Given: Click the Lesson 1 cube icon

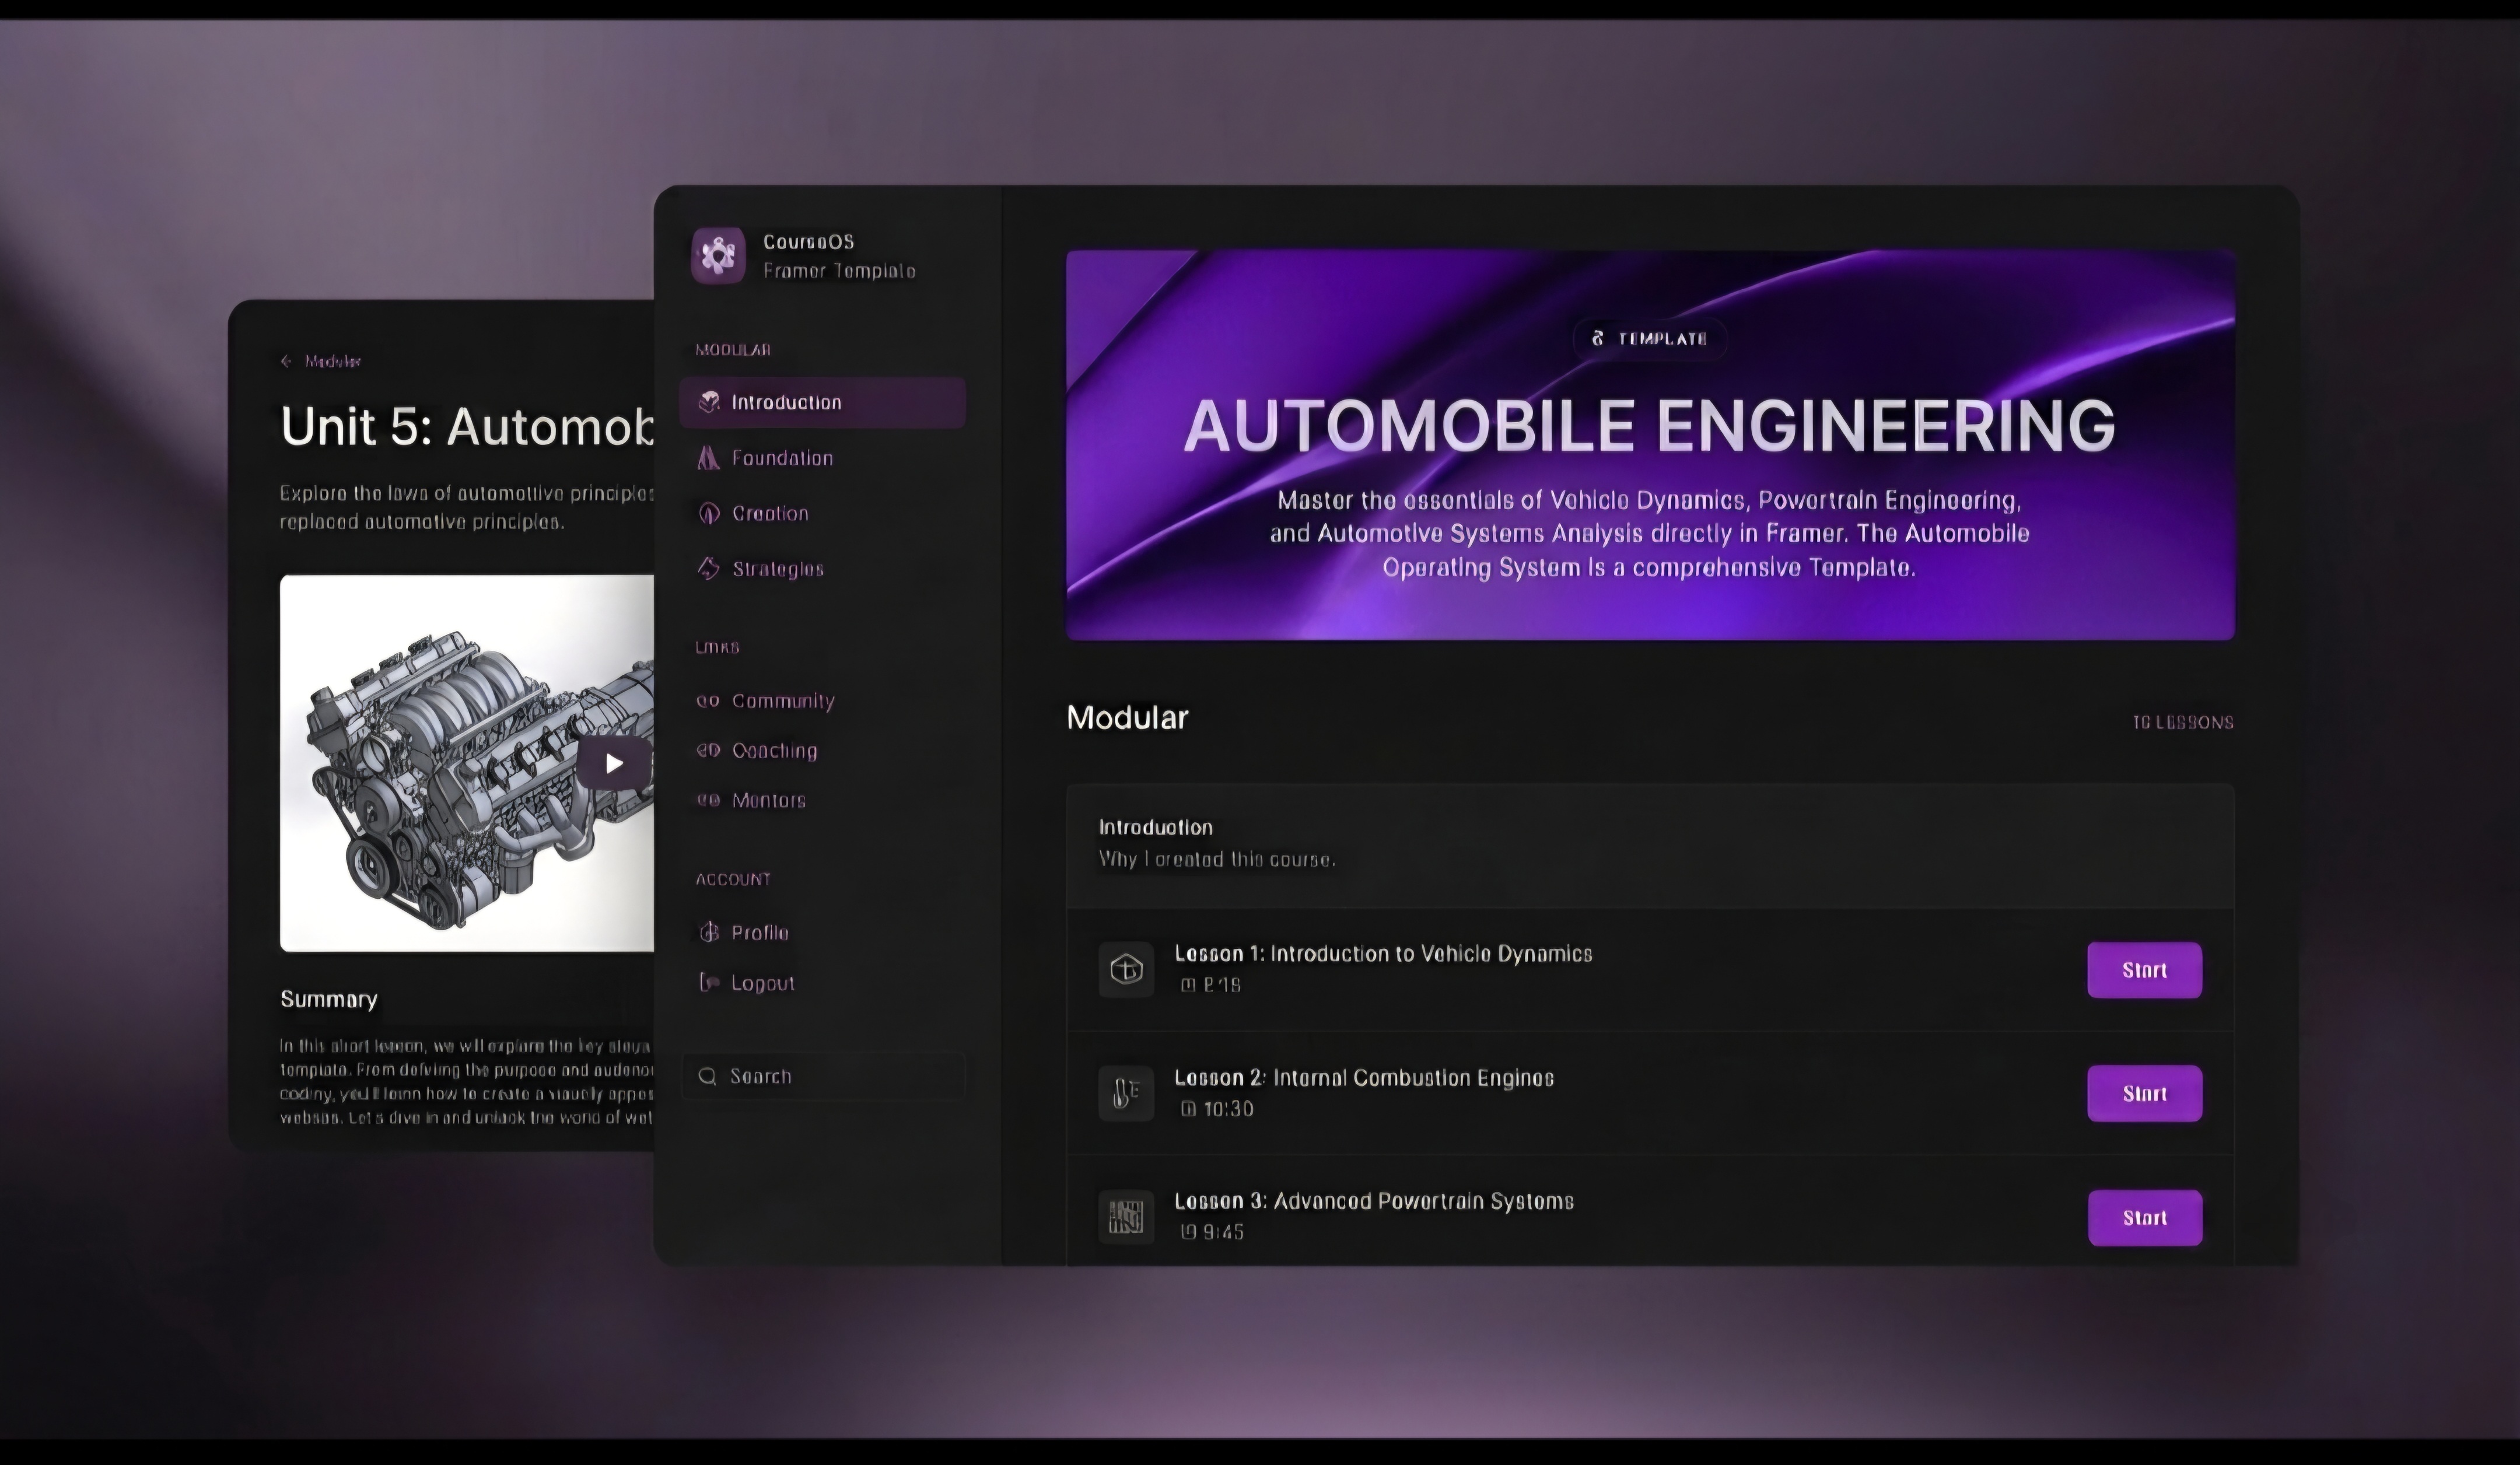Looking at the screenshot, I should 1126,969.
